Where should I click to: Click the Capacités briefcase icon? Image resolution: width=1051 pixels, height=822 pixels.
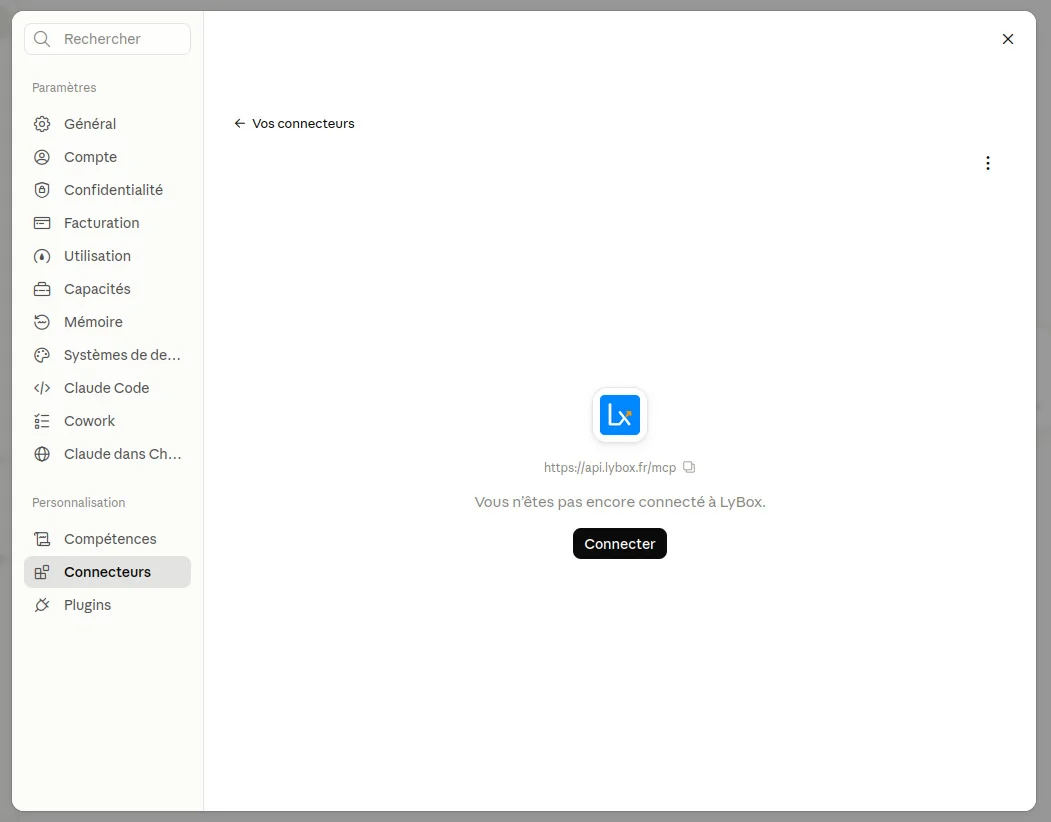click(x=42, y=289)
